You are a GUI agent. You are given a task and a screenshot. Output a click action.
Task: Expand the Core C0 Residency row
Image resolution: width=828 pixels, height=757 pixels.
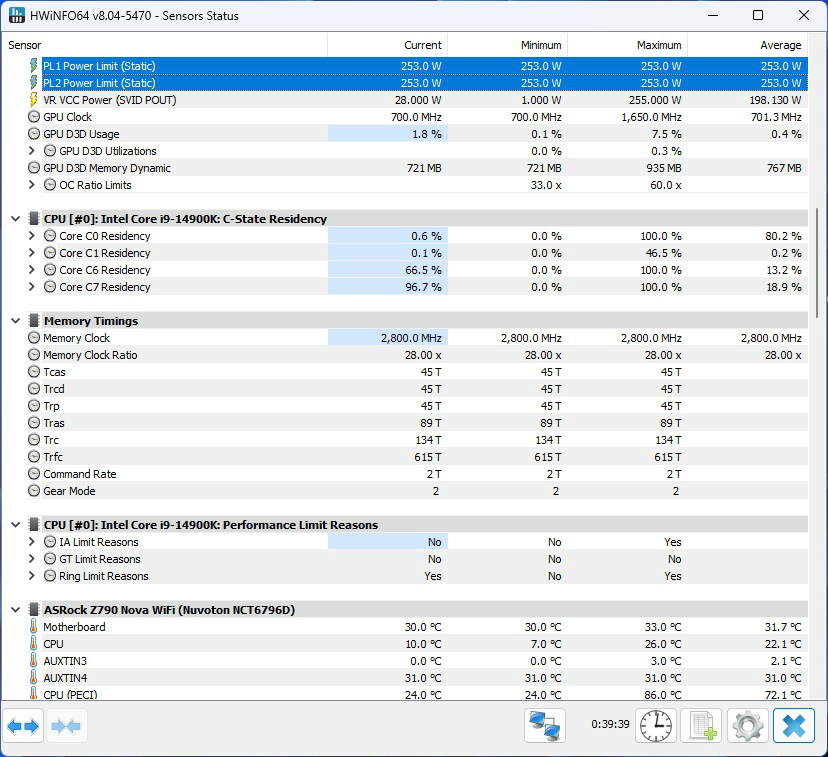tap(32, 236)
